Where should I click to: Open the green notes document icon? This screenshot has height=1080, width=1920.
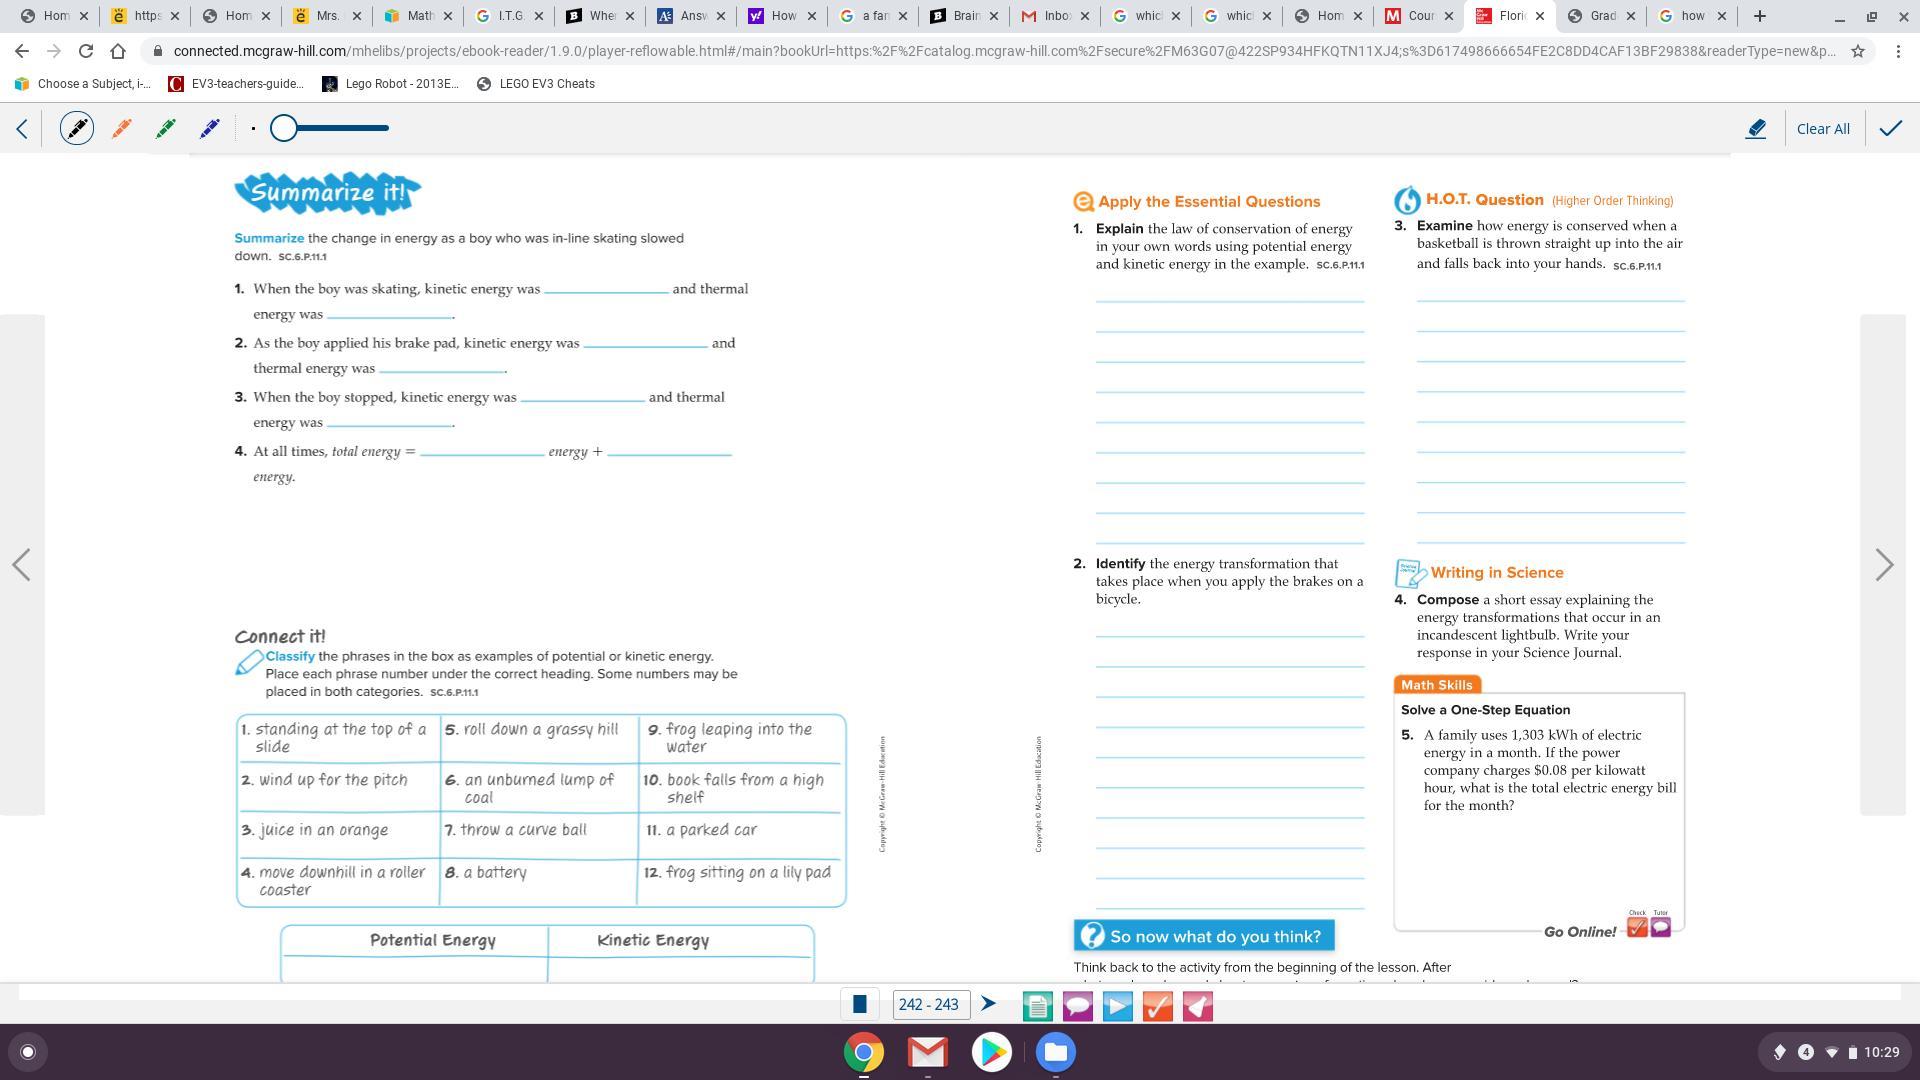(1037, 1006)
